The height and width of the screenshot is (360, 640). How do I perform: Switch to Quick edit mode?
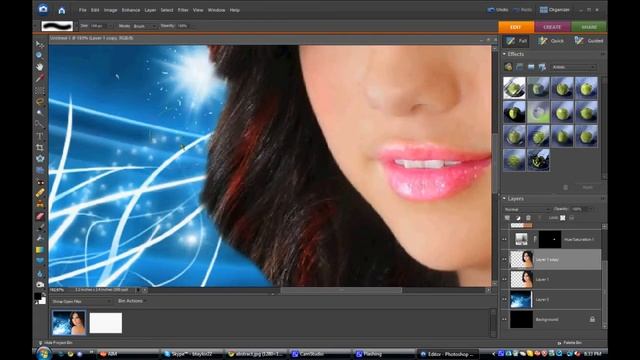(x=551, y=41)
